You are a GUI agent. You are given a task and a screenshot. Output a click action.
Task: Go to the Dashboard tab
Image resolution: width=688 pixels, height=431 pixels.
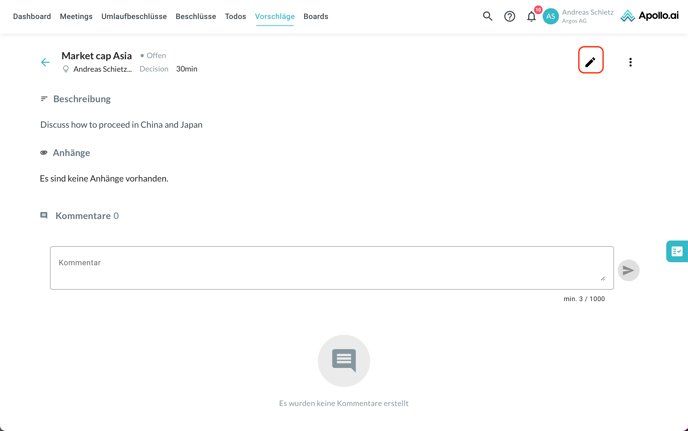[32, 16]
